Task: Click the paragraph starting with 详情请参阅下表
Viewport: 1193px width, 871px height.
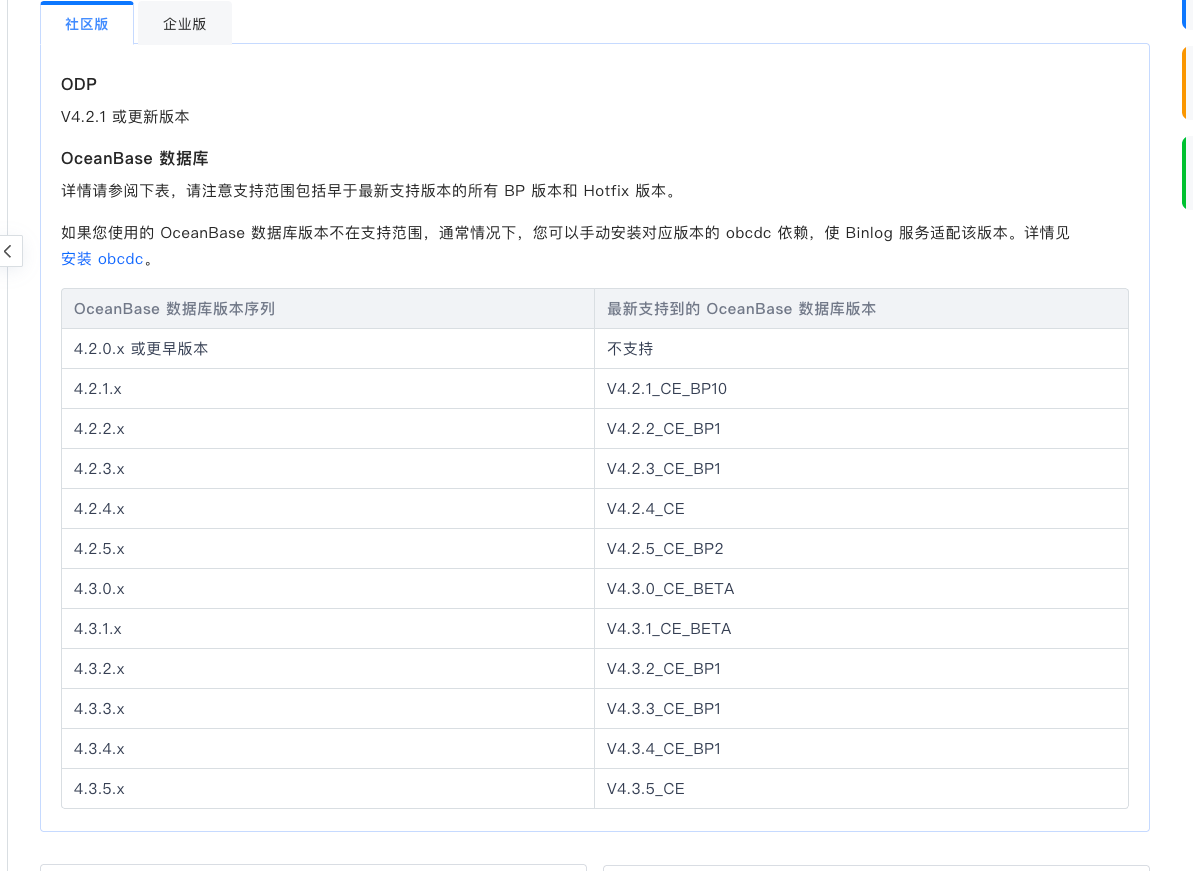Action: click(370, 191)
